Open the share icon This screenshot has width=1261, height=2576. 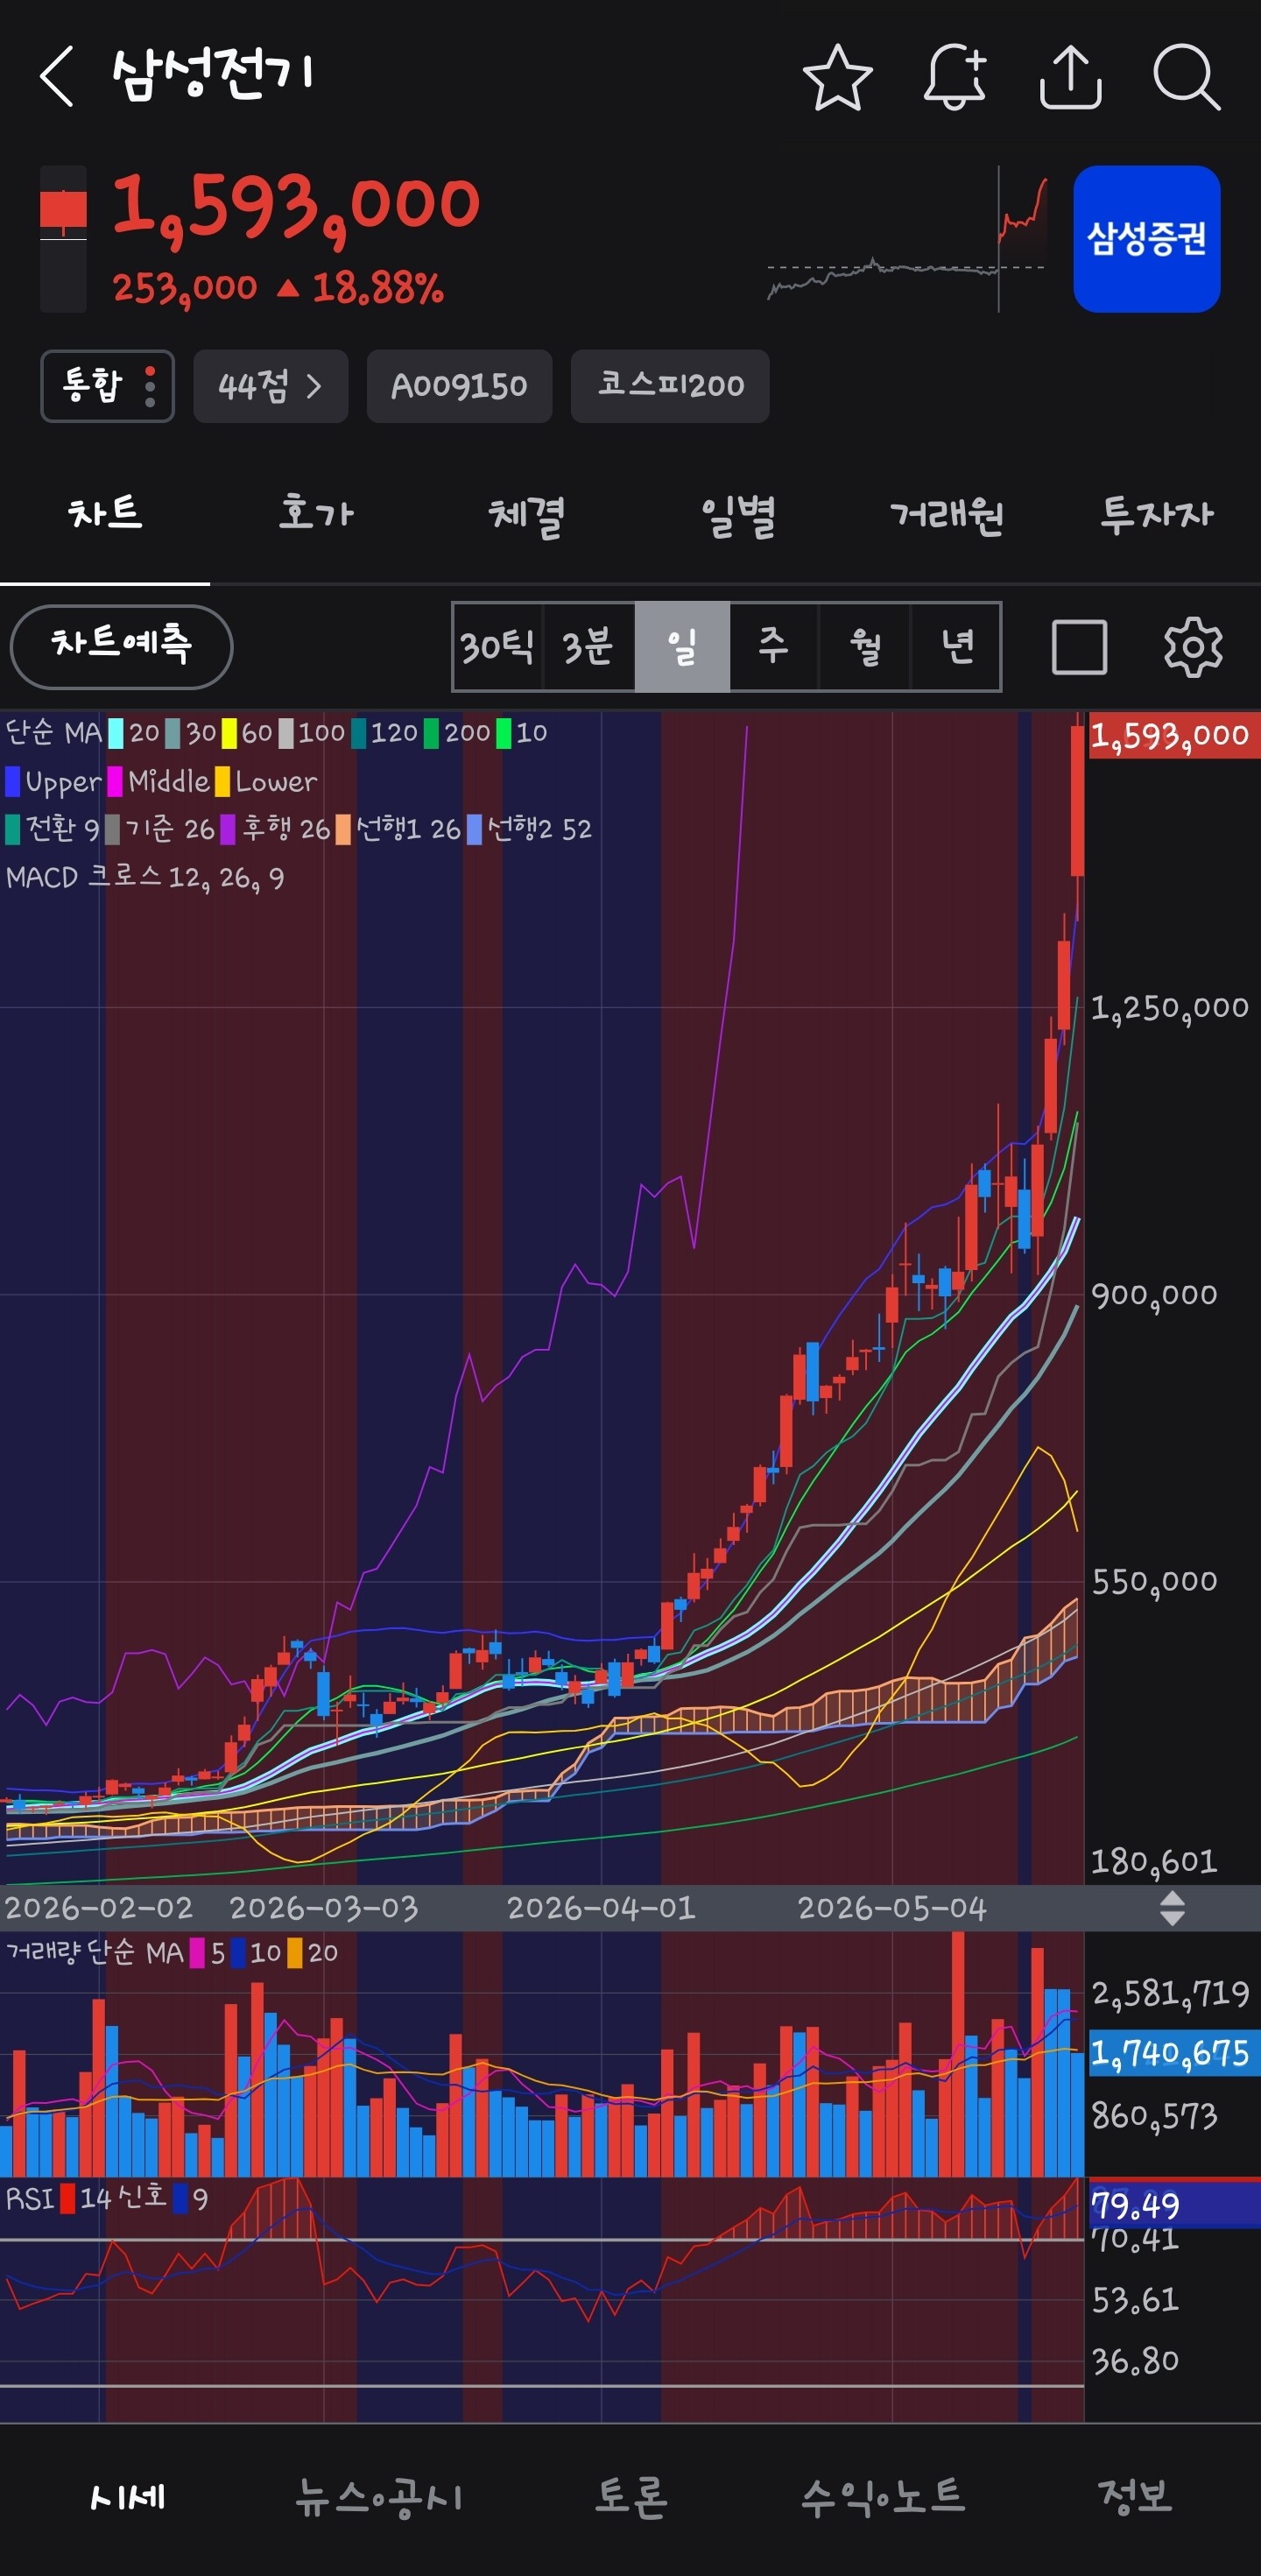click(1070, 77)
